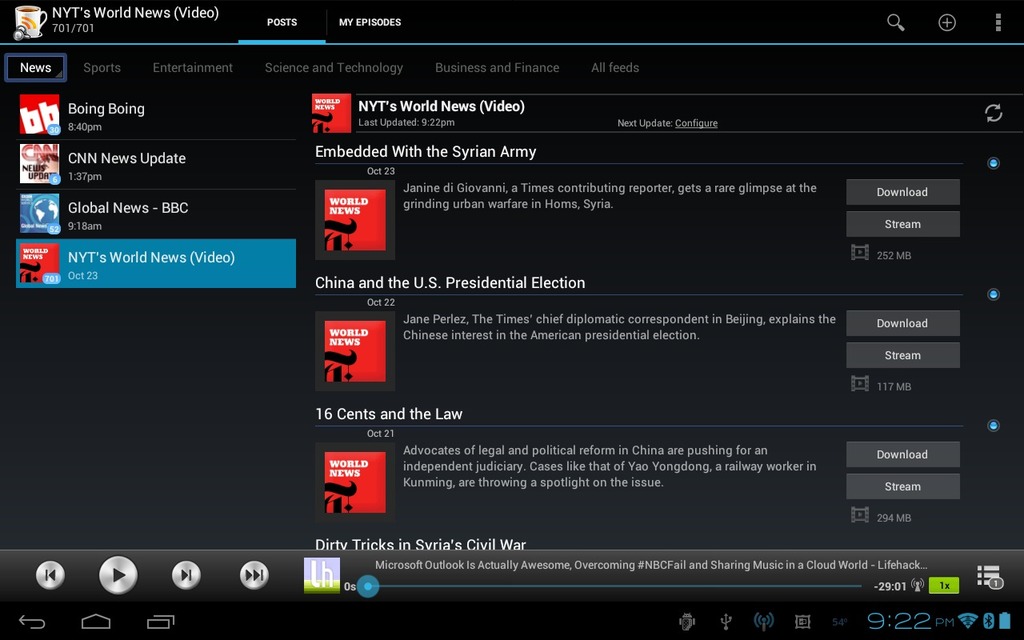
Task: Fast forward with double arrow button
Action: pos(254,575)
